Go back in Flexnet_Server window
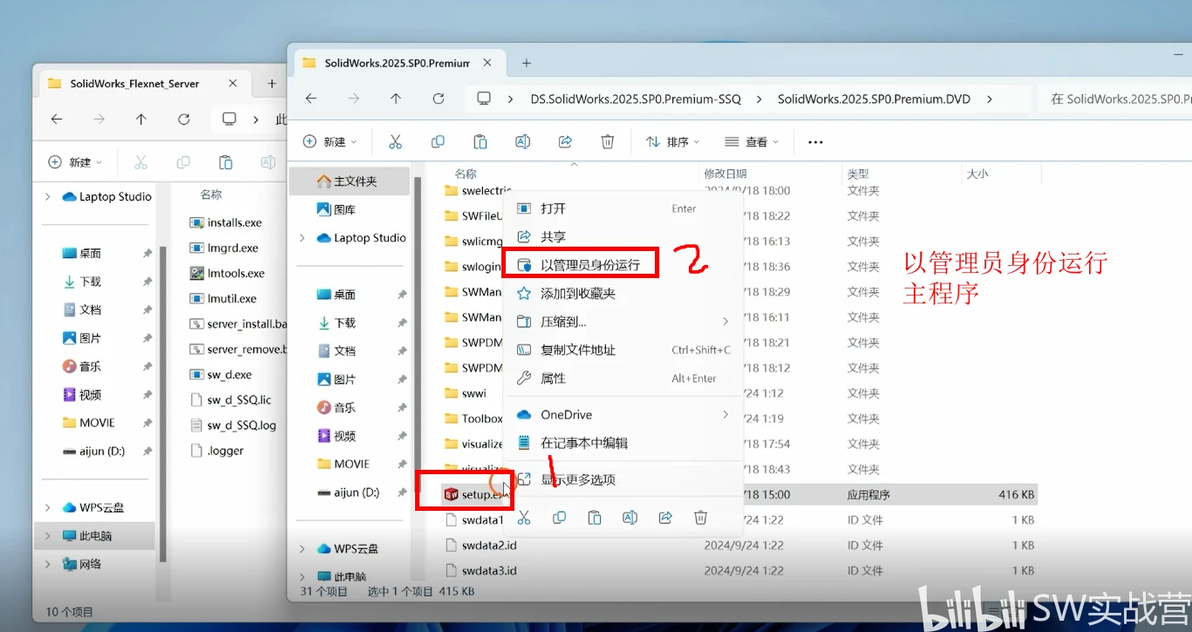 (x=56, y=119)
